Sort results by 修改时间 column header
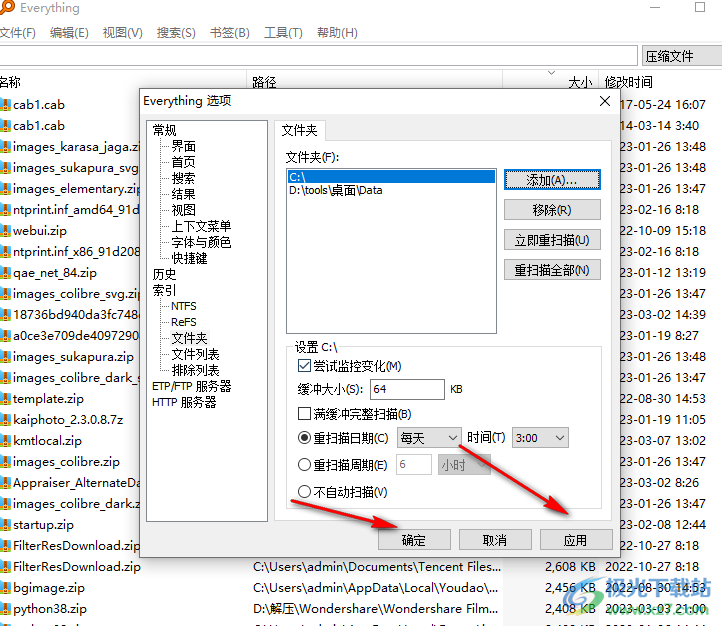This screenshot has width=722, height=626. point(629,82)
